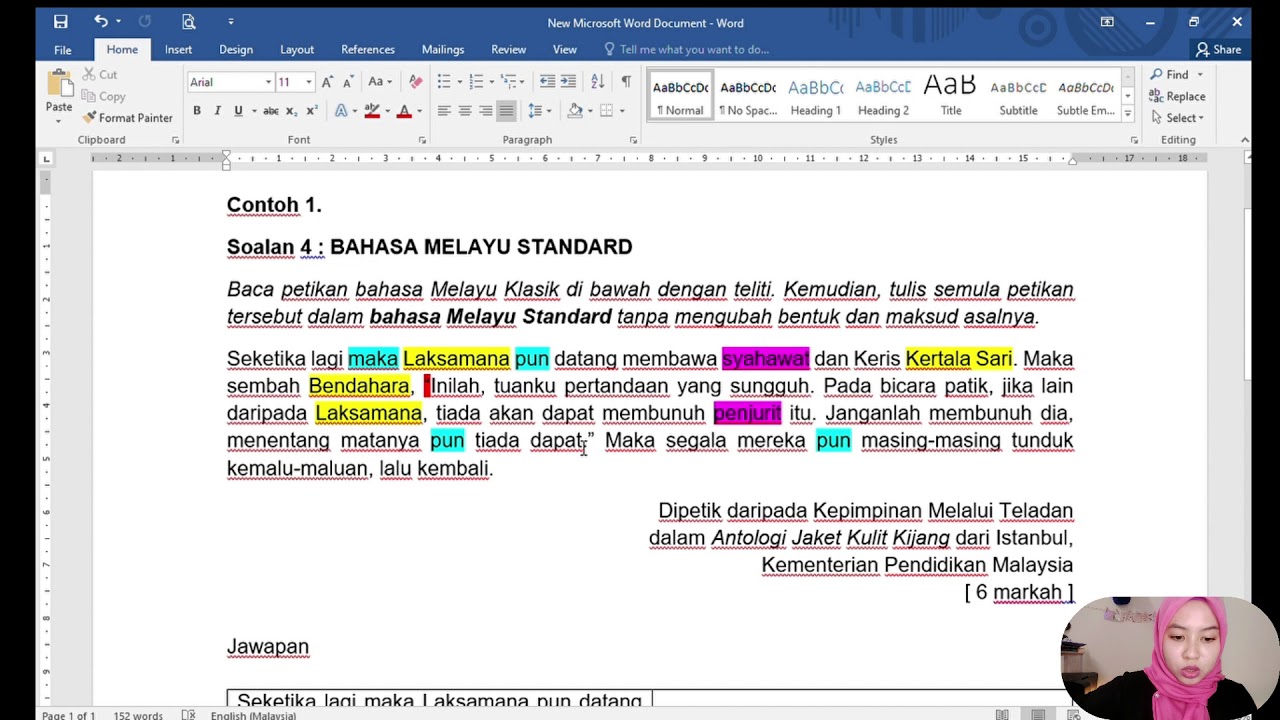
Task: Open the font name dropdown
Action: [x=268, y=82]
